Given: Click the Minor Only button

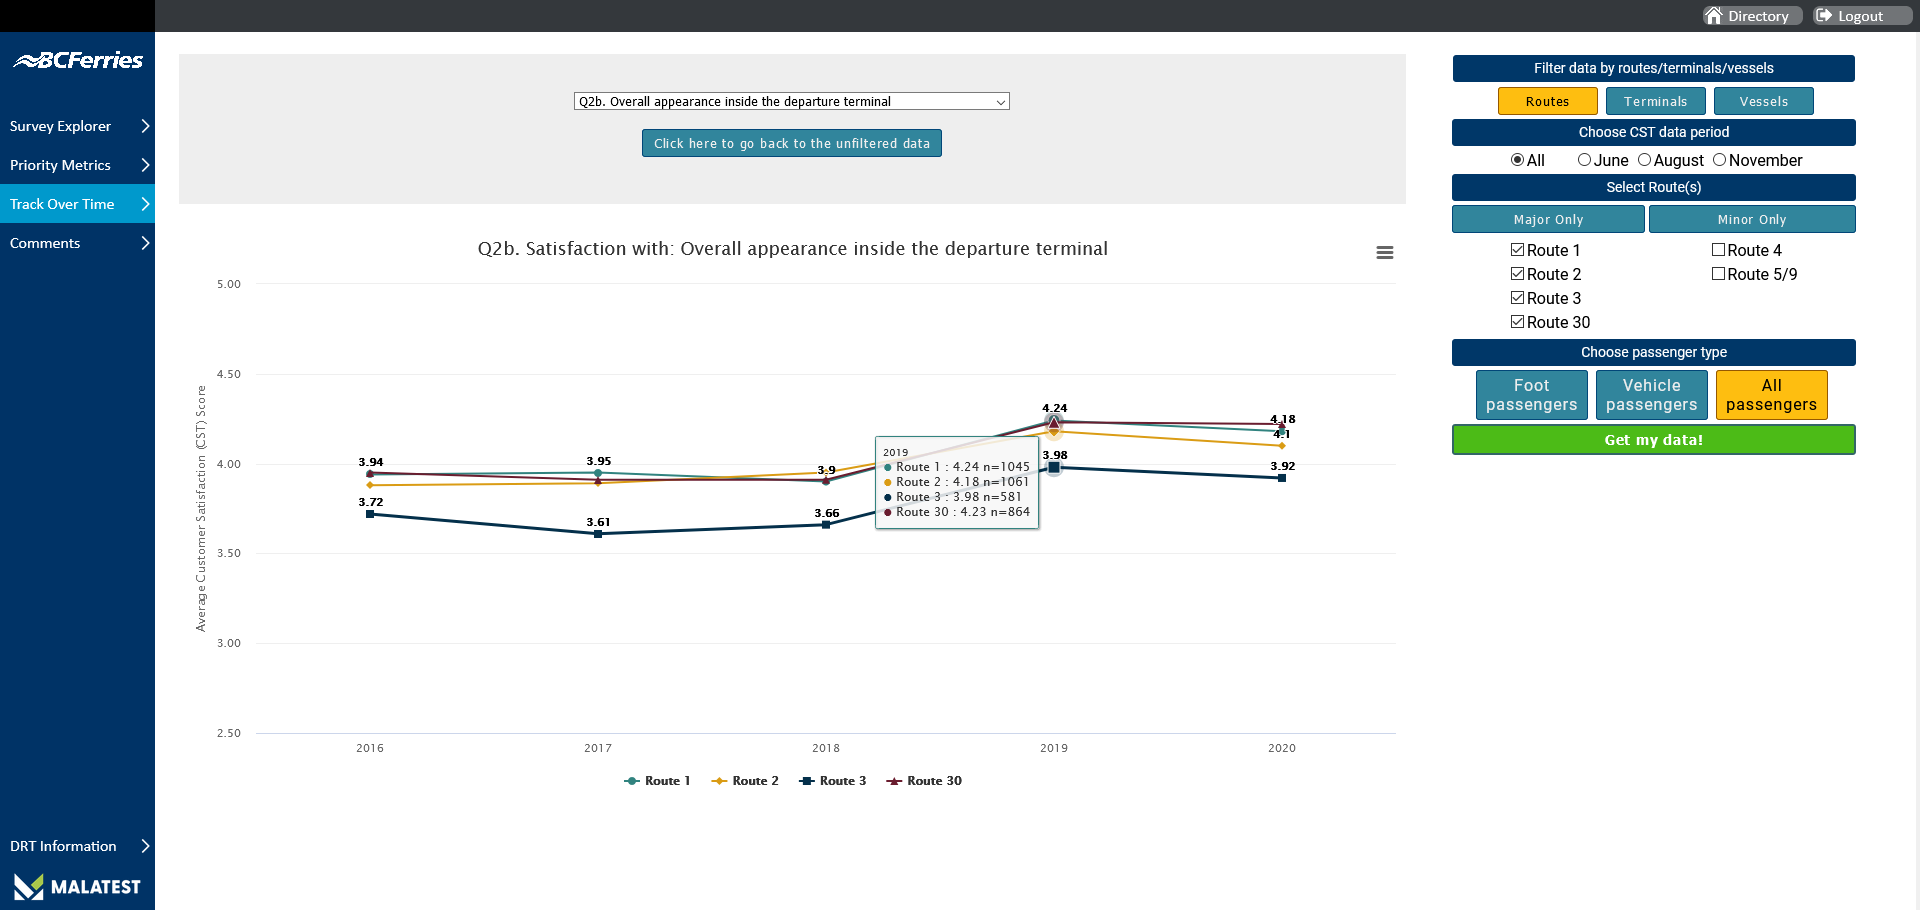Looking at the screenshot, I should [1752, 219].
